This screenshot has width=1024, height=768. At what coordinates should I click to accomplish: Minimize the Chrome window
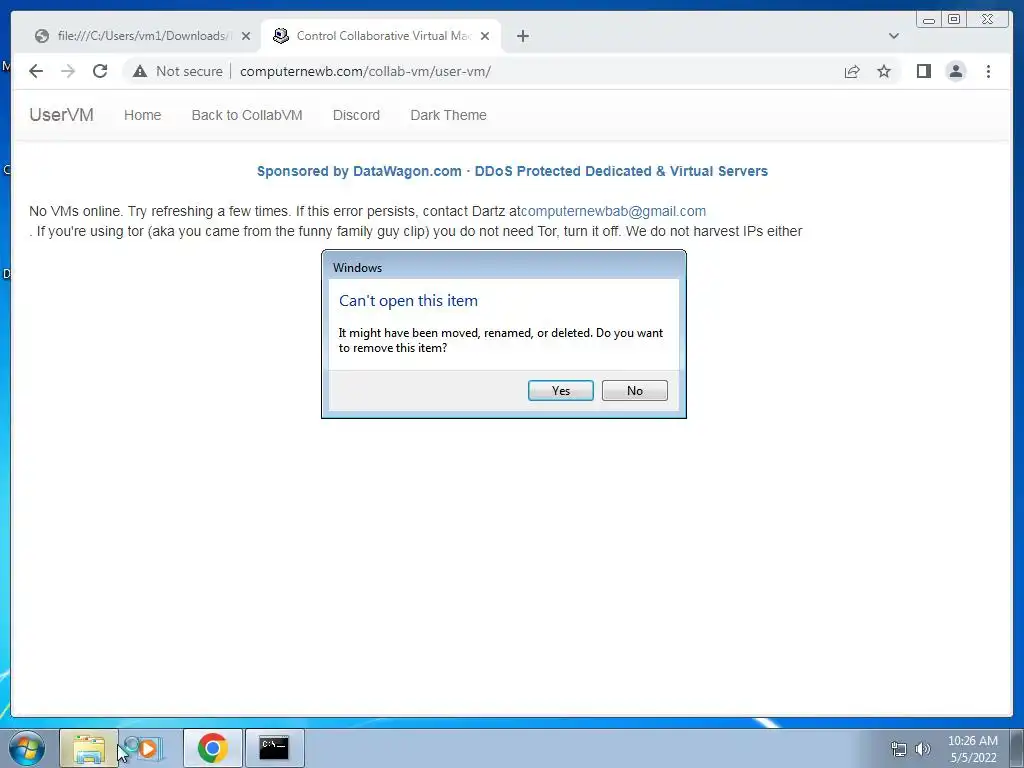929,20
